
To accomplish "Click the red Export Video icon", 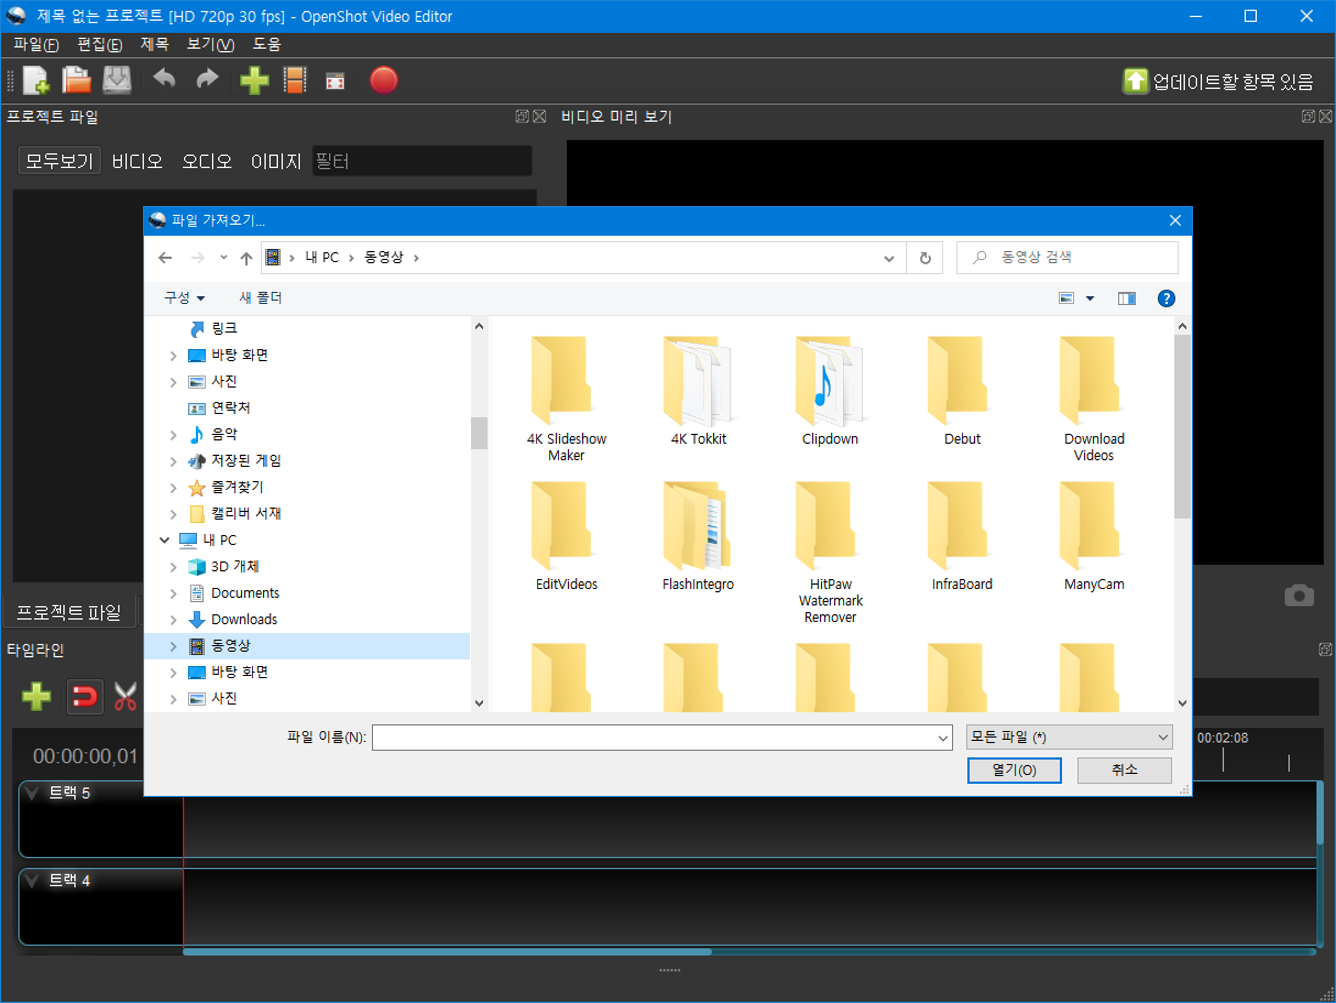I will point(384,80).
